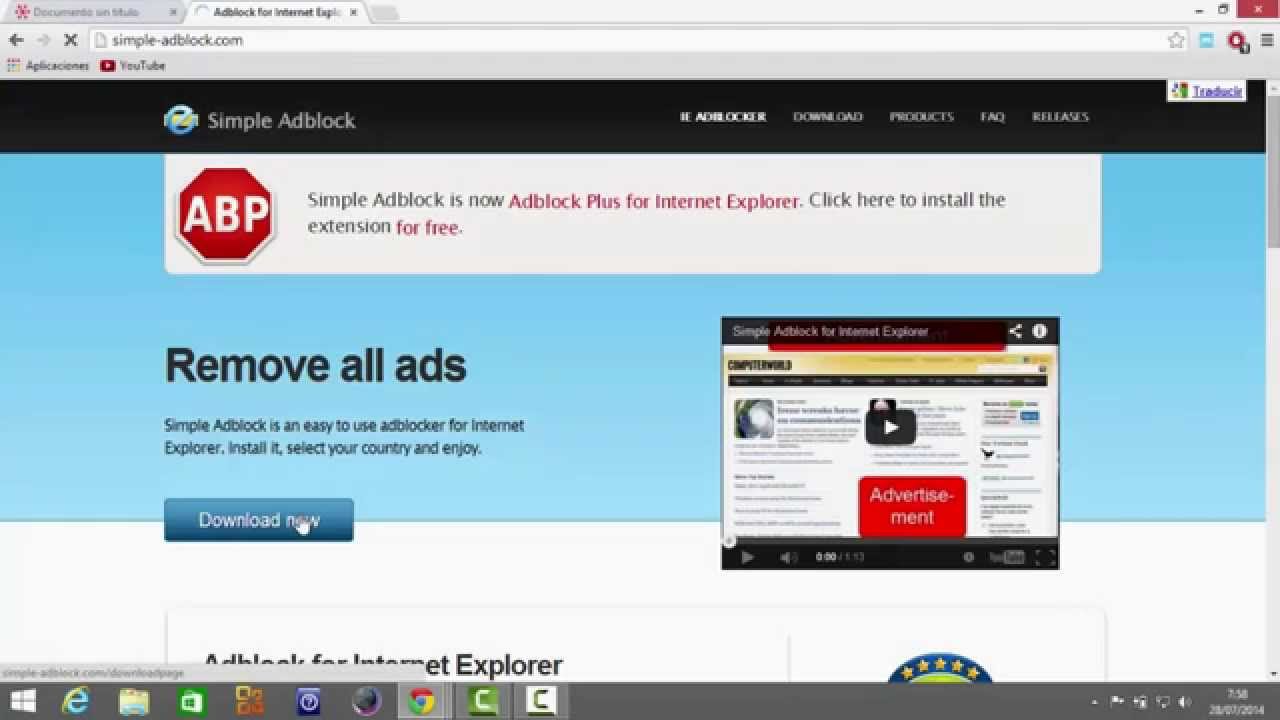Follow the Adblock Plus for Internet Explorer link
This screenshot has height=720, width=1280.
(654, 201)
